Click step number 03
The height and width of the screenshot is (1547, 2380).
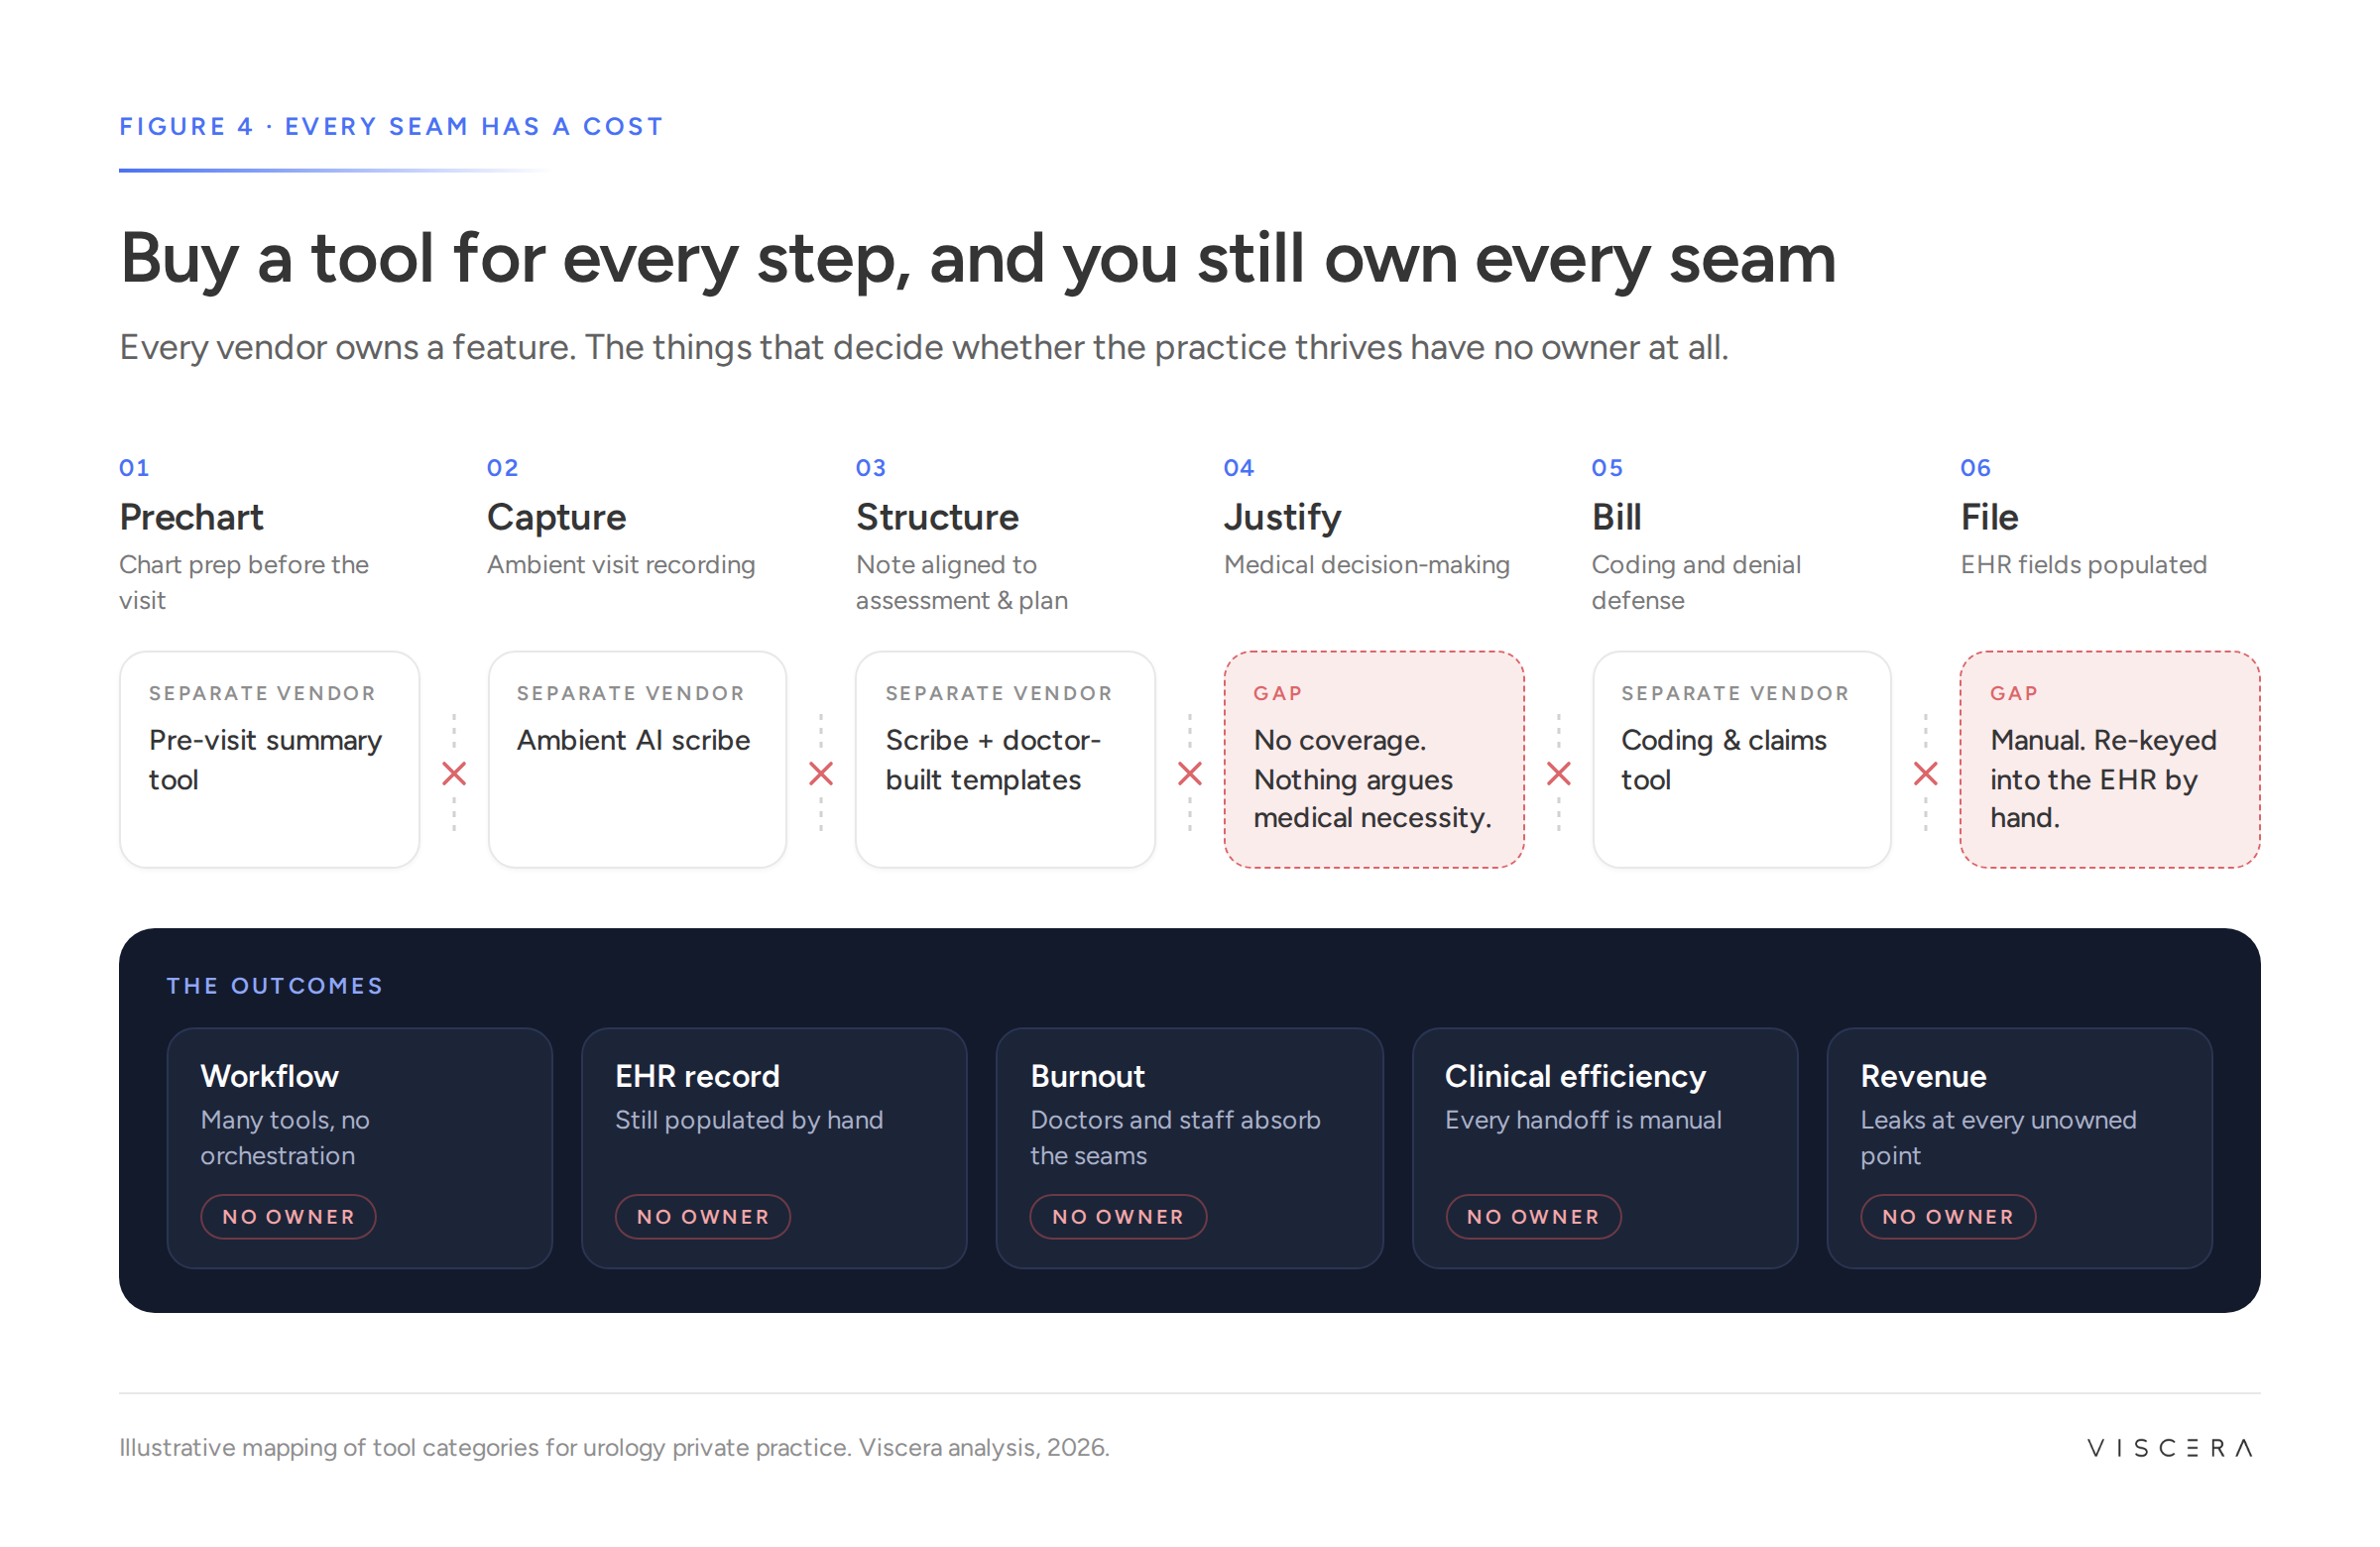click(871, 467)
